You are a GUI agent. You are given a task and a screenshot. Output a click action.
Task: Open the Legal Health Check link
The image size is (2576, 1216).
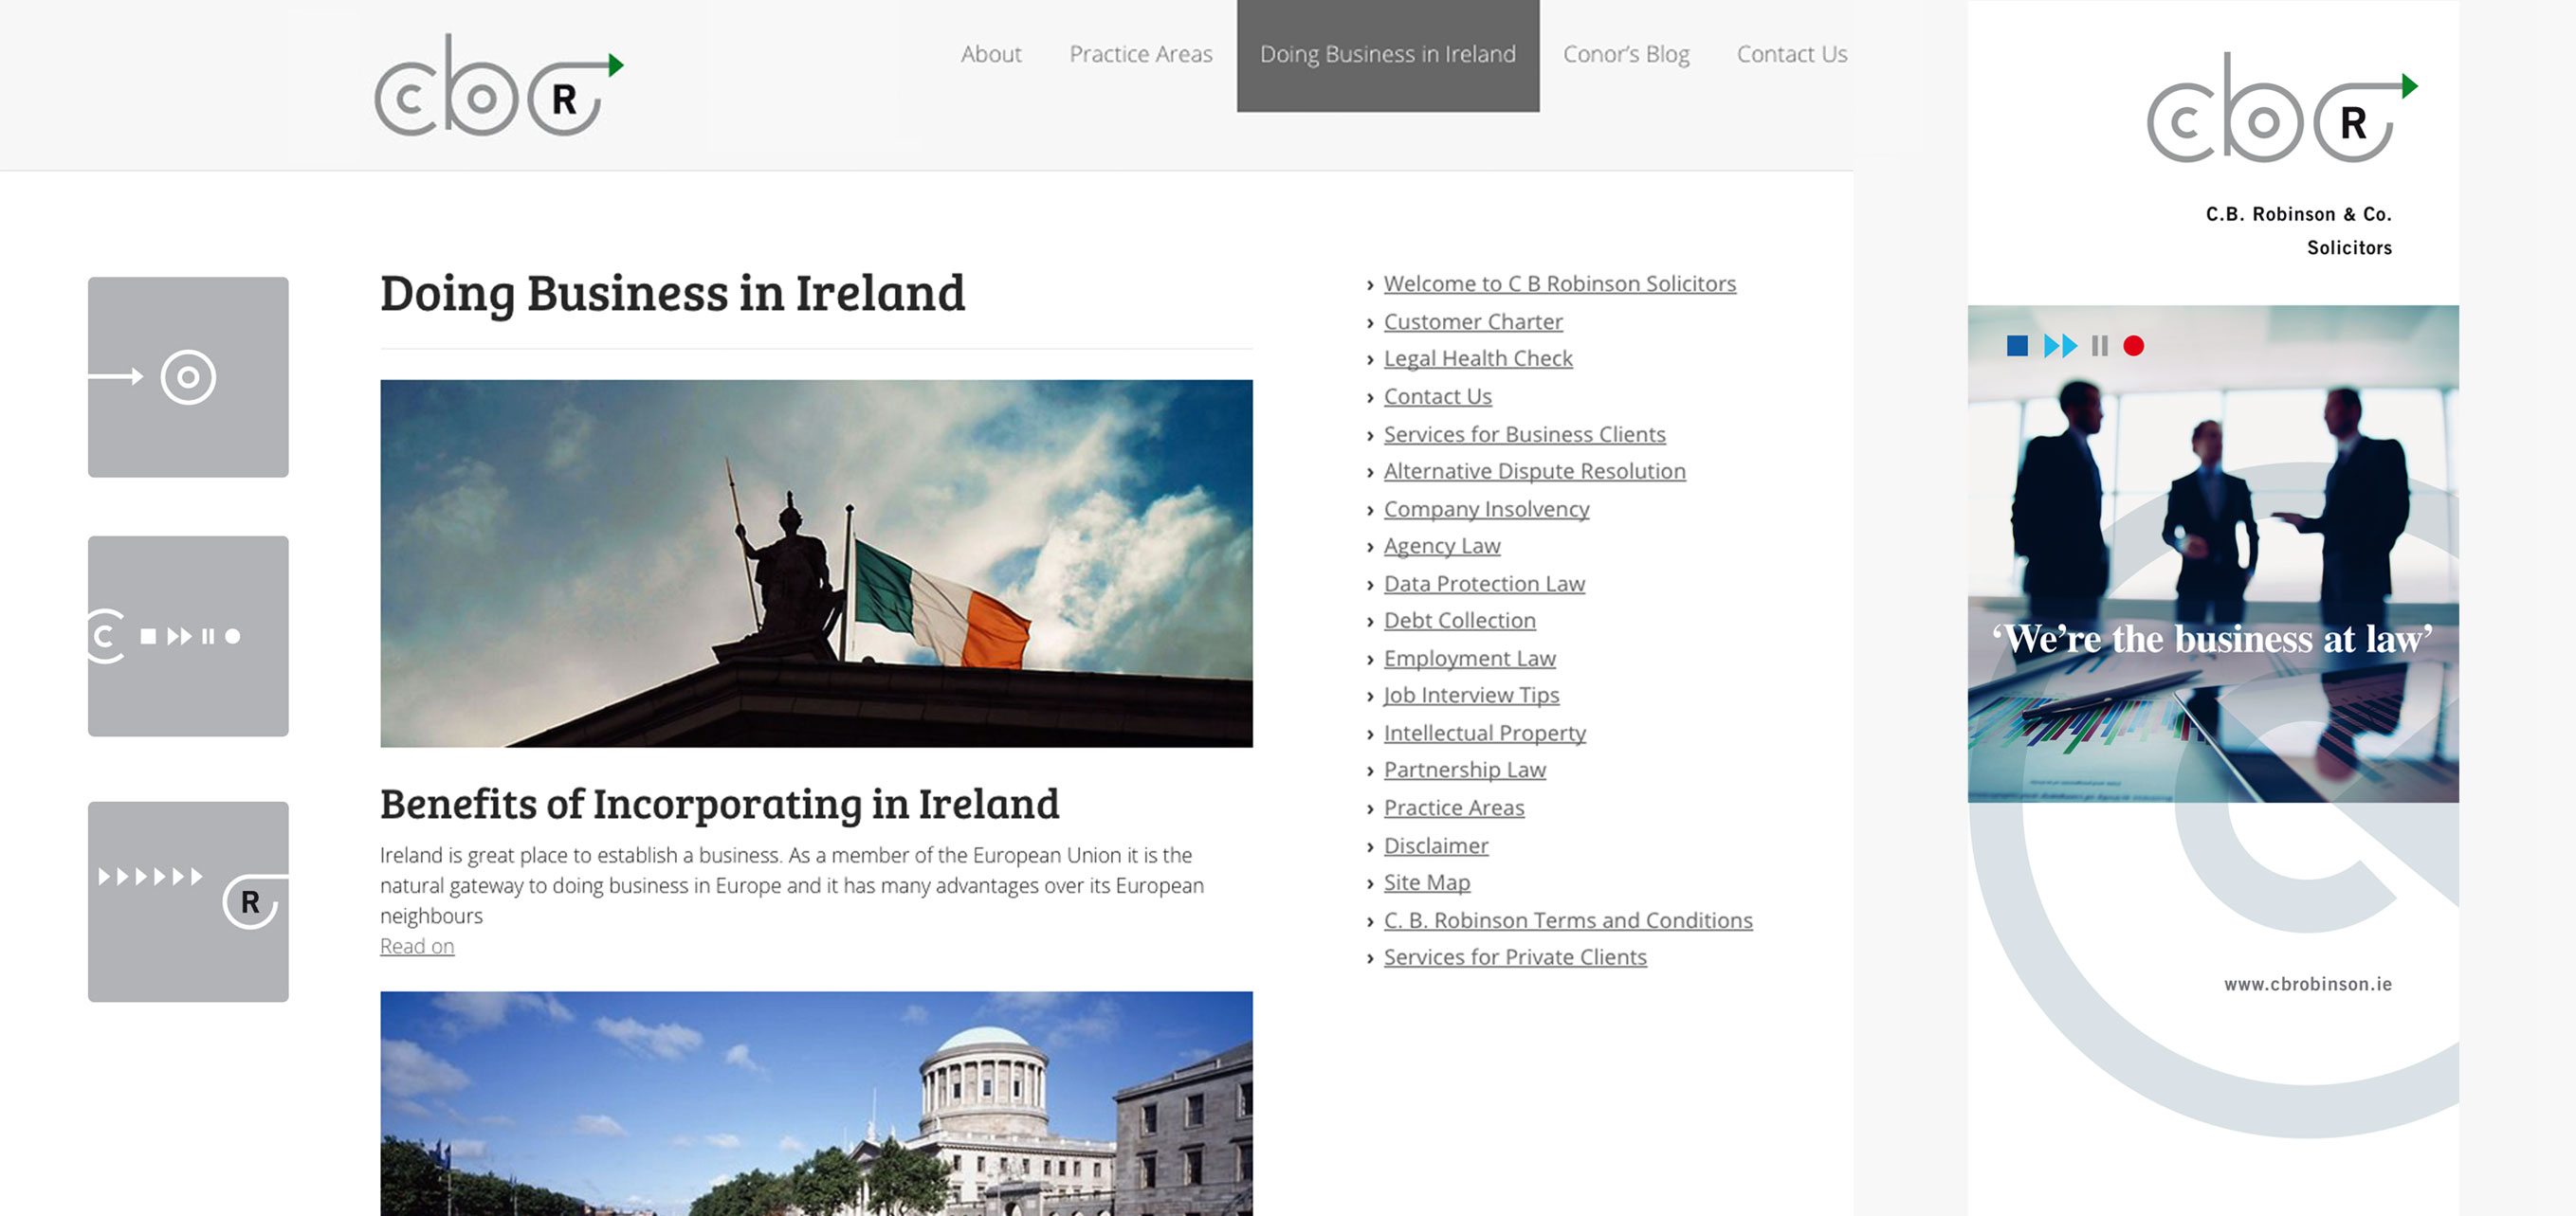click(1478, 359)
